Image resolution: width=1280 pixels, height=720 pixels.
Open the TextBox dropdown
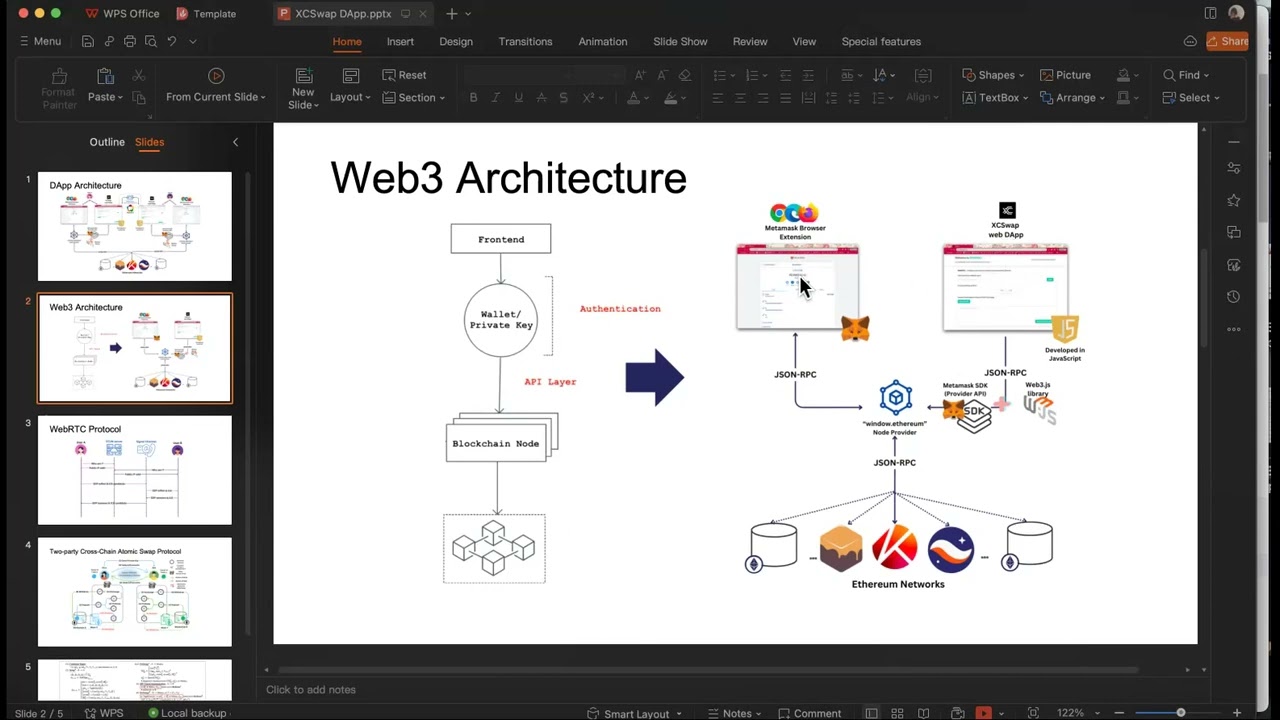[995, 97]
